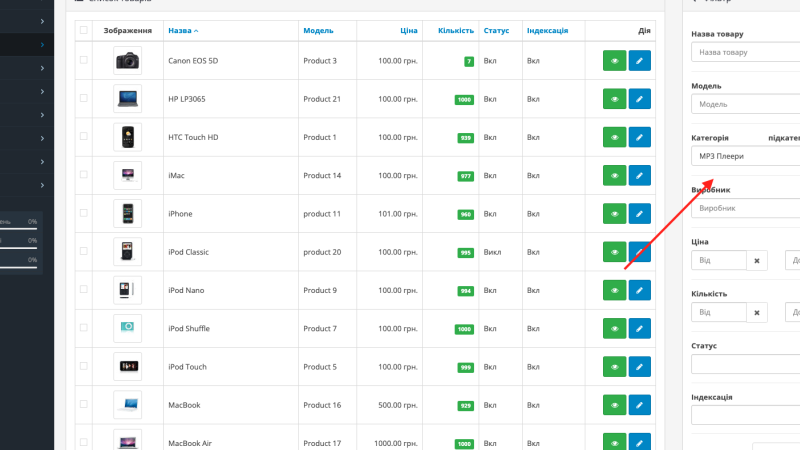Open the iPod Shuffle product thumbnail
Image resolution: width=800 pixels, height=450 pixels.
click(128, 328)
